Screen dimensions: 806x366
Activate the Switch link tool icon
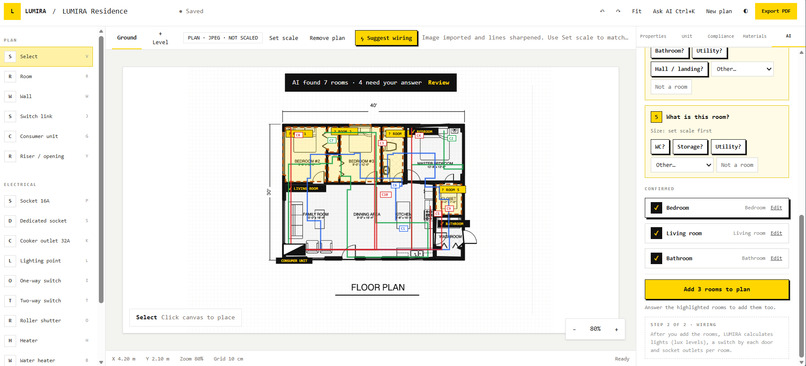(10, 117)
